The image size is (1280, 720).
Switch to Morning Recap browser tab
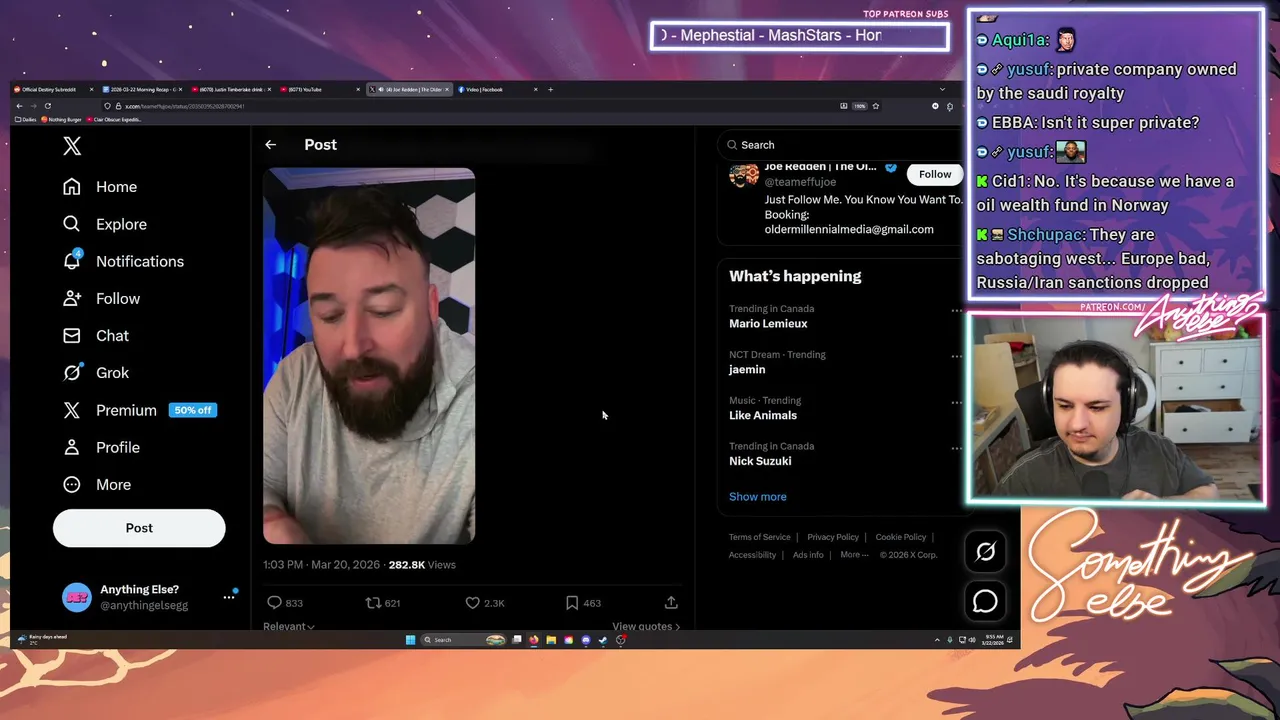click(145, 89)
